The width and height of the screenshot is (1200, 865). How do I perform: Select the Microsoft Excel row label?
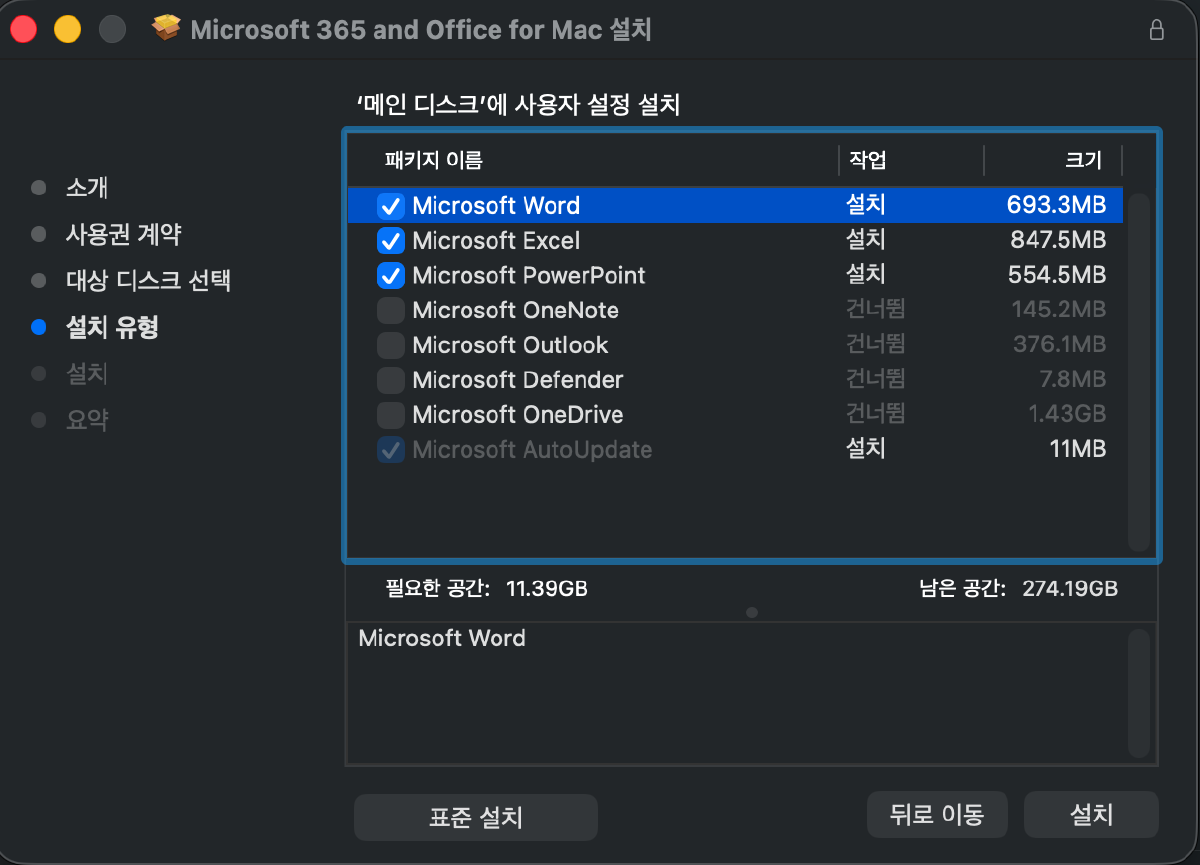496,241
